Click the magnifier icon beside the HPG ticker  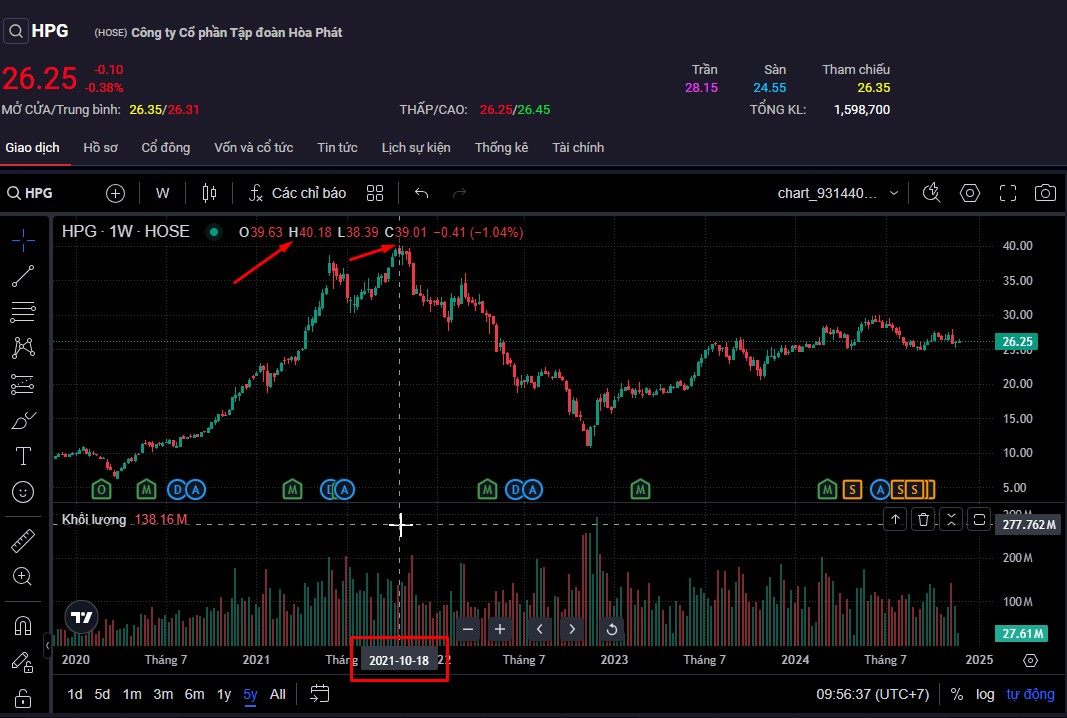[x=16, y=31]
